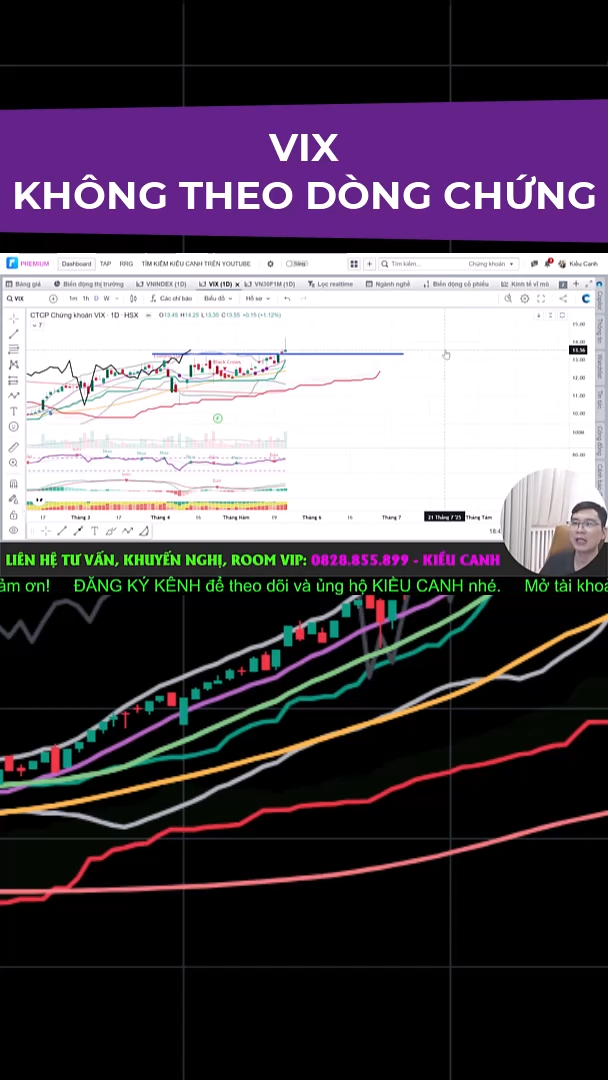Click the add symbol plus button beside VIX
This screenshot has width=608, height=1080.
point(53,299)
